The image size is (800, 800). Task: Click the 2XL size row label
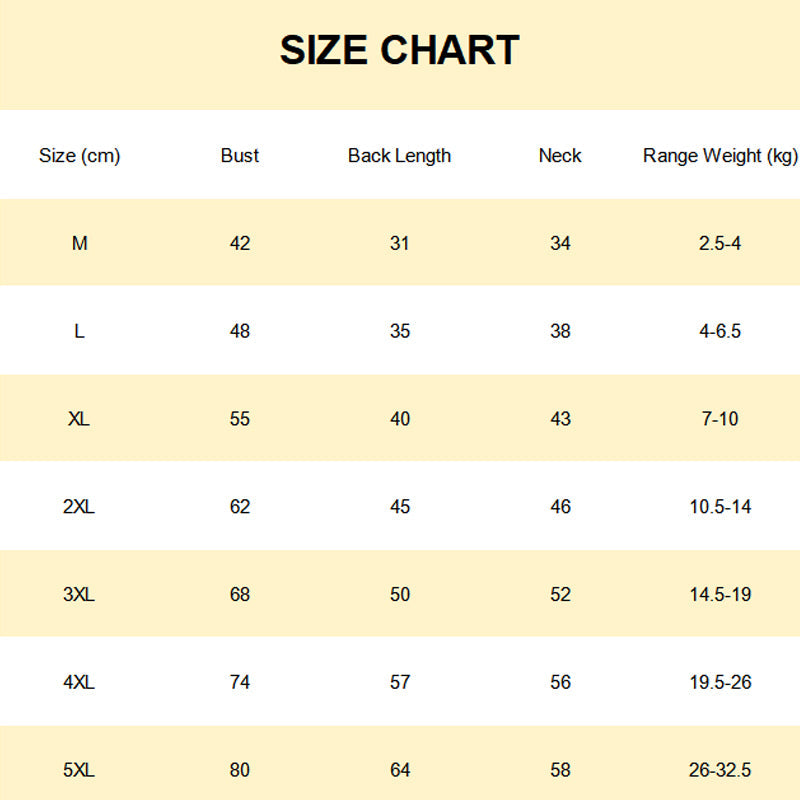click(79, 507)
